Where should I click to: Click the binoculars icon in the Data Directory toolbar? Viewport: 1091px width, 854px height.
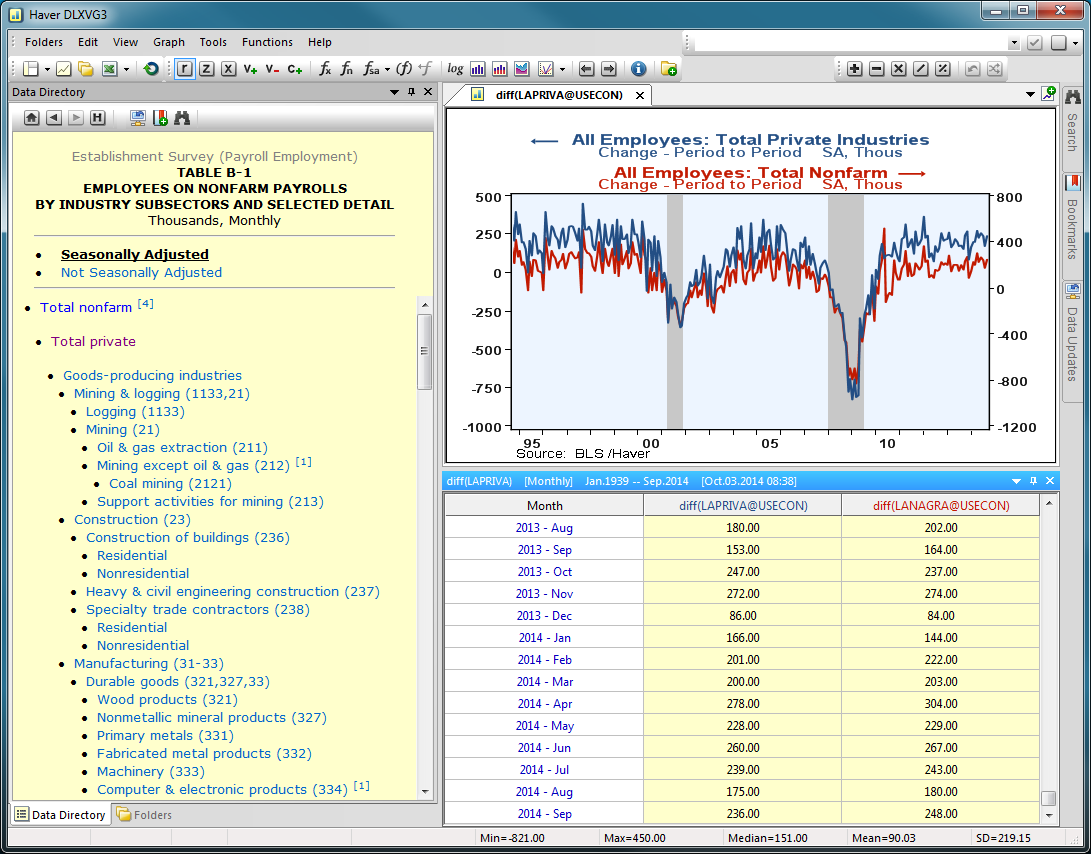tap(182, 118)
